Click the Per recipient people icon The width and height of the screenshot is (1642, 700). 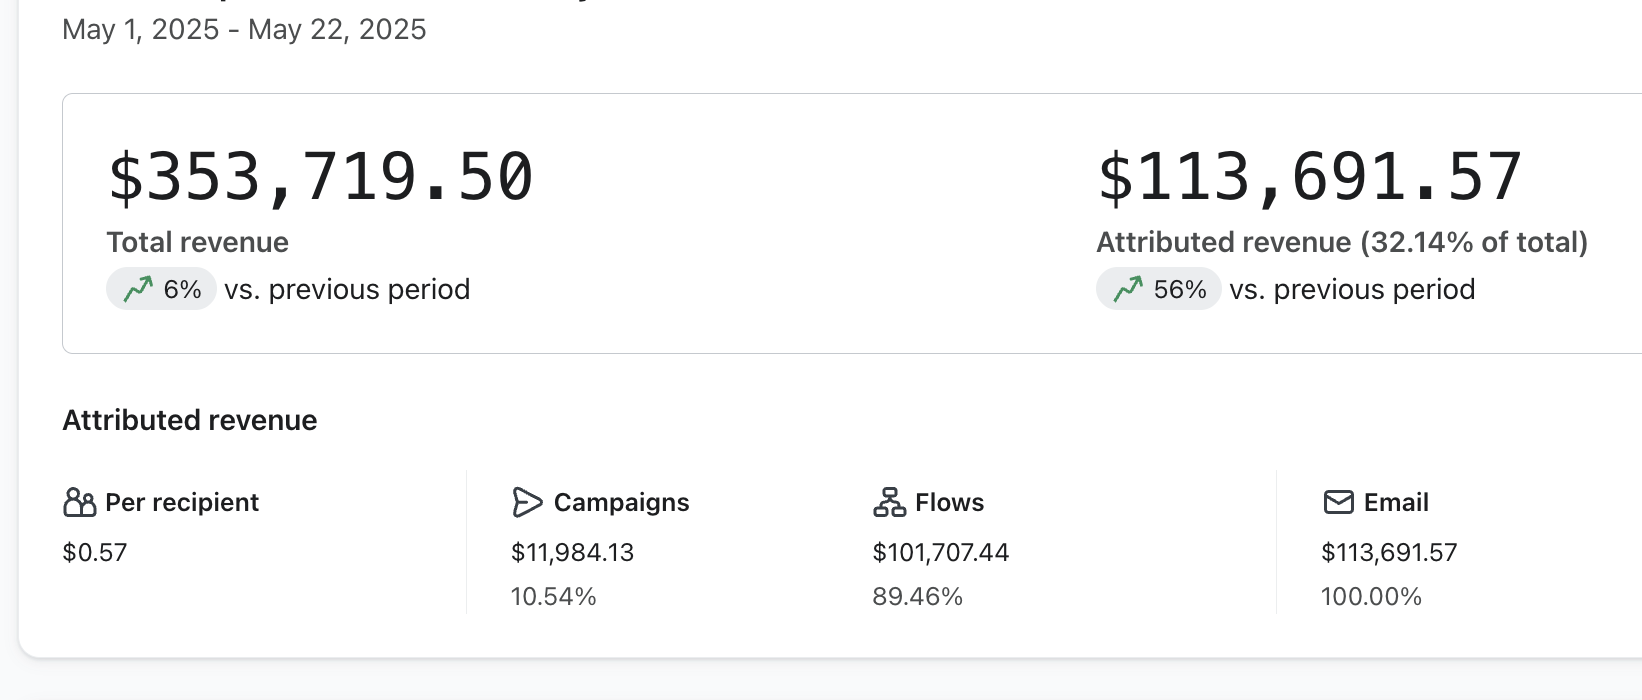tap(79, 502)
